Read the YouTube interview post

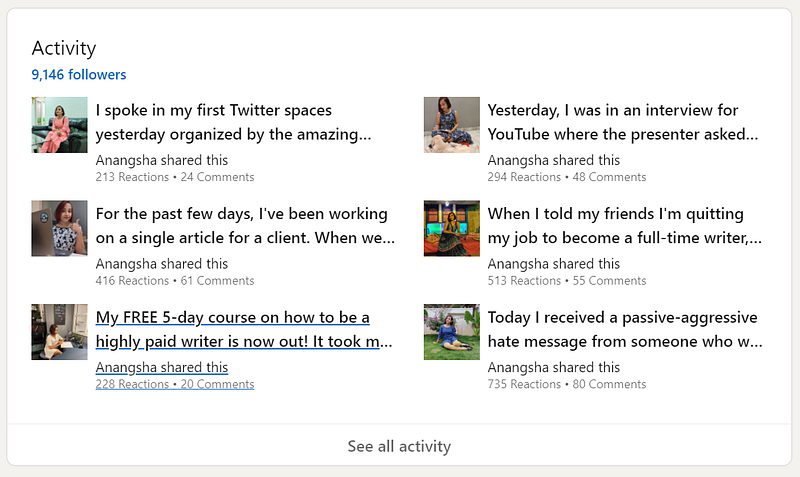point(623,121)
